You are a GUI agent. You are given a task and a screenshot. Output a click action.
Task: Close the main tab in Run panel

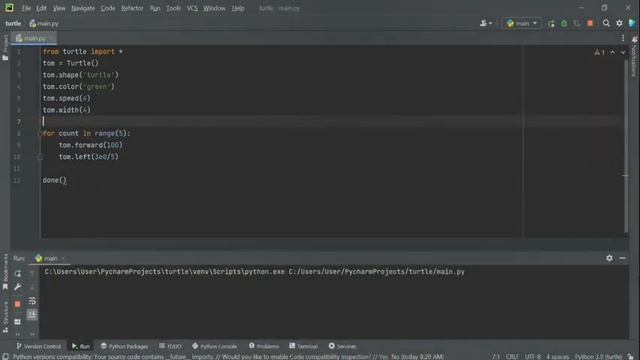coord(63,258)
